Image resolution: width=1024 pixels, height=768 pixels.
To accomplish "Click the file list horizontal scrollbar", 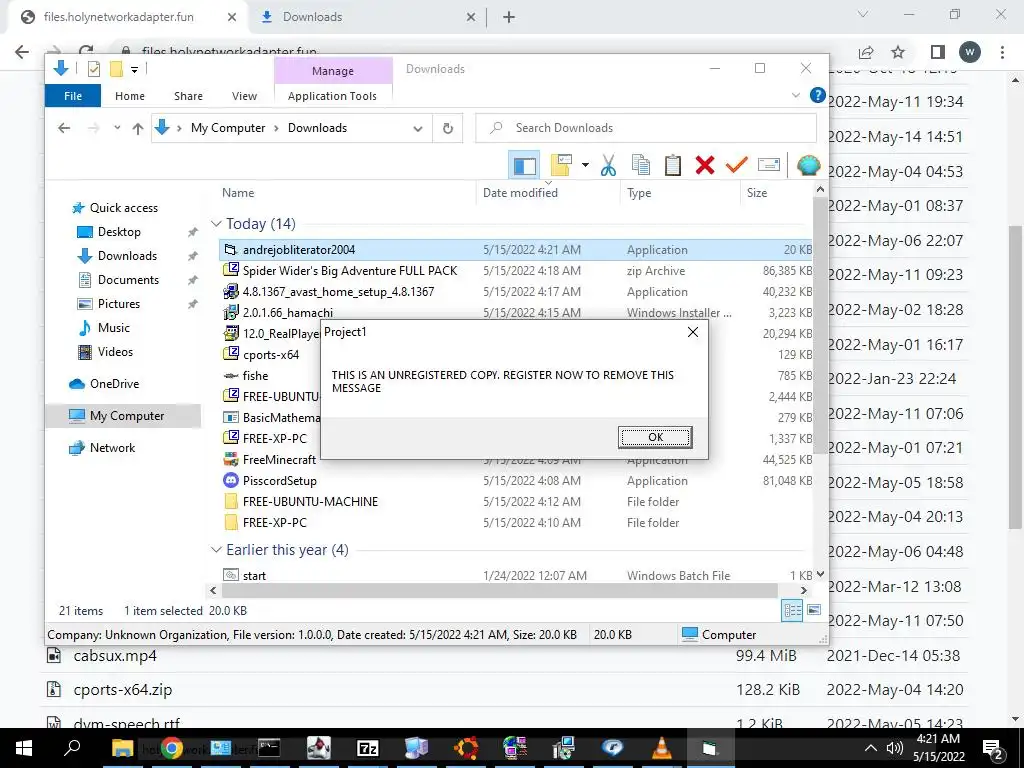I will click(500, 590).
